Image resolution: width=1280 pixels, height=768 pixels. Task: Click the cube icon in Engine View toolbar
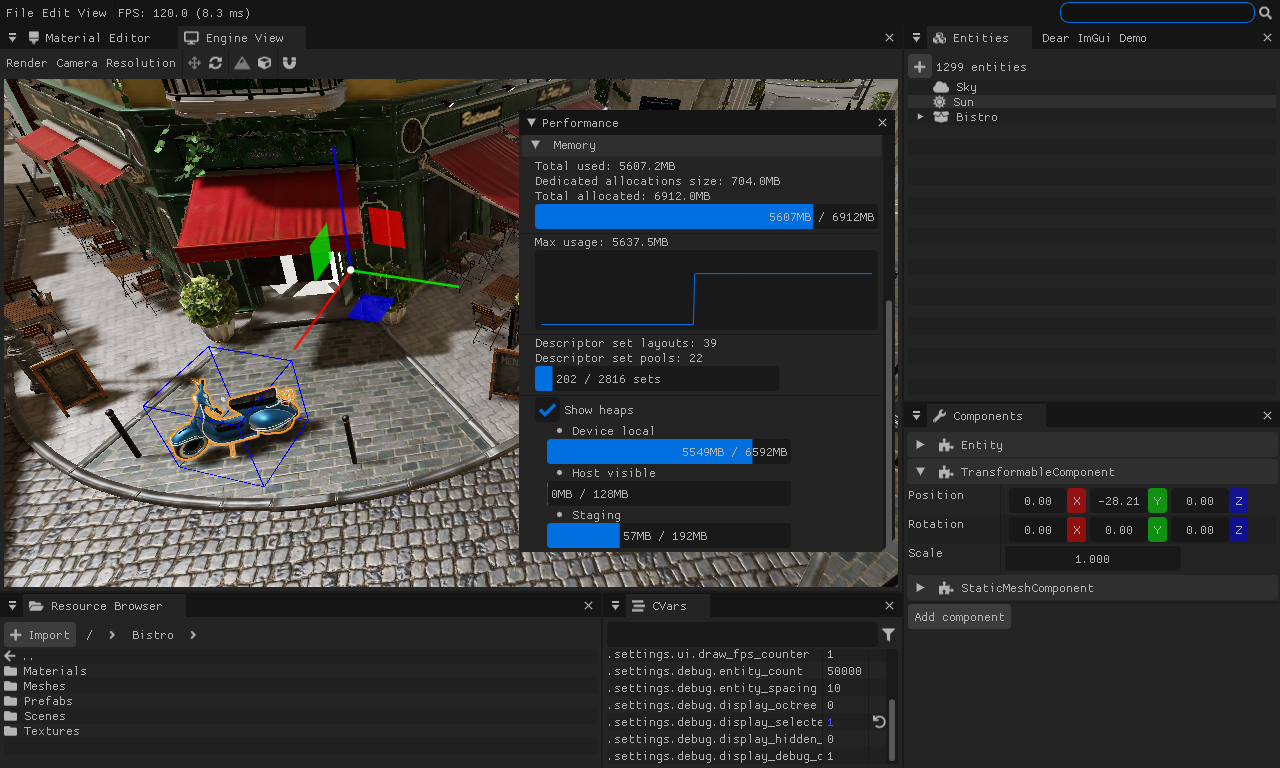(x=264, y=63)
